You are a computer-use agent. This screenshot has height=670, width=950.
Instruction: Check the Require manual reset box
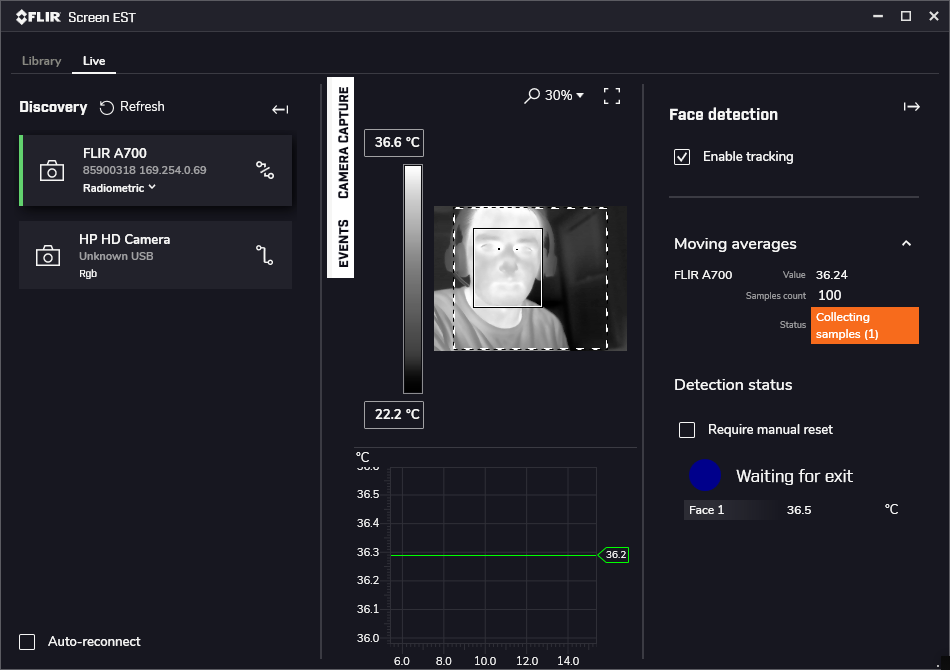tap(687, 429)
